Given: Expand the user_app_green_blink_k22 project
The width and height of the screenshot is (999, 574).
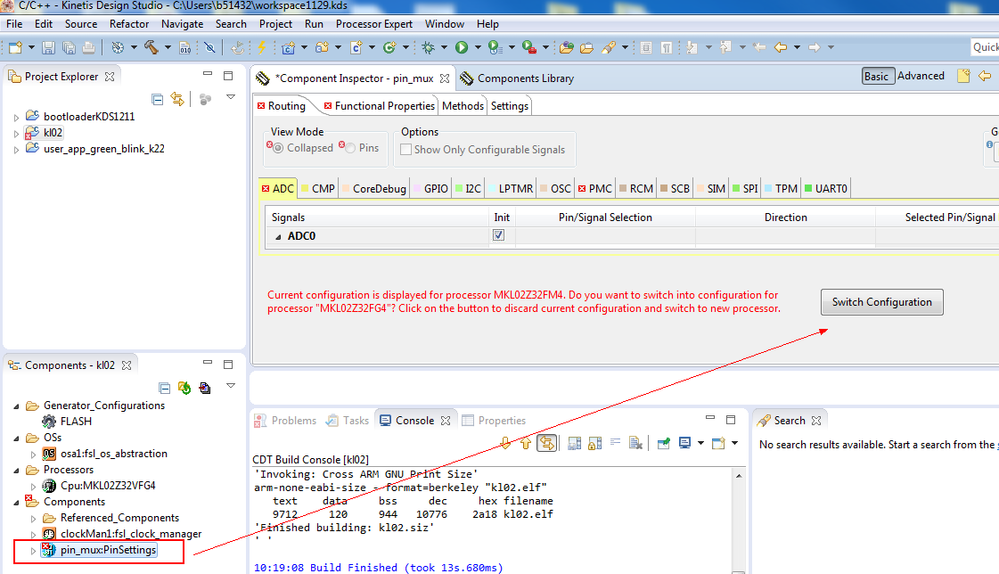Looking at the screenshot, I should 16,150.
